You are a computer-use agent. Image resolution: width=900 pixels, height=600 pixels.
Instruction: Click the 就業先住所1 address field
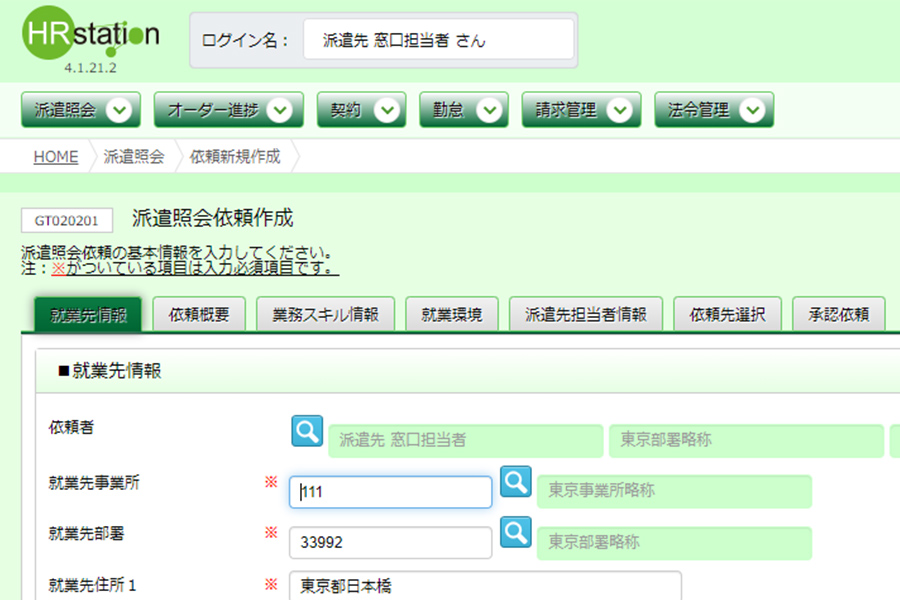coord(485,586)
